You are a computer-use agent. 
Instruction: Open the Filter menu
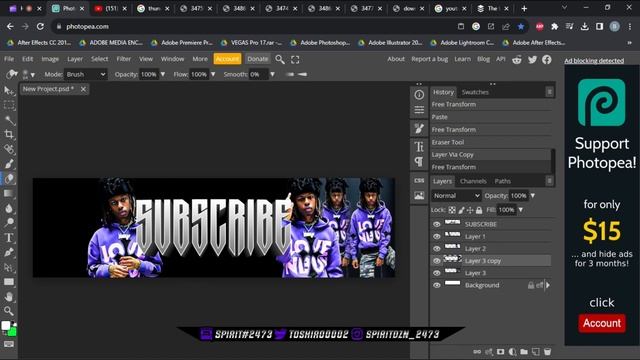(x=124, y=59)
